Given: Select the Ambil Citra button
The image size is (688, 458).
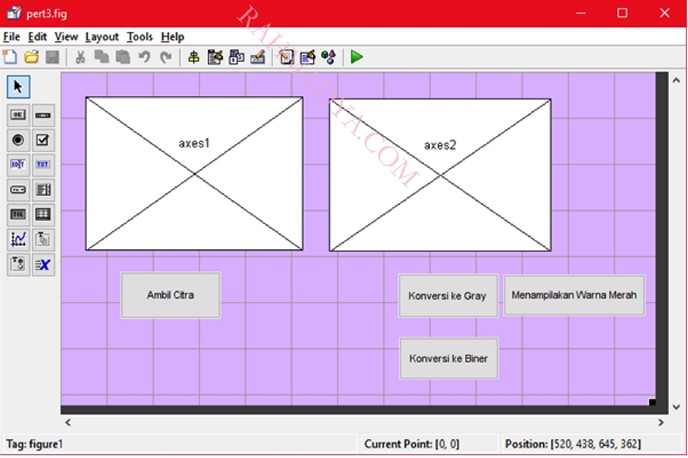Looking at the screenshot, I should [x=171, y=295].
